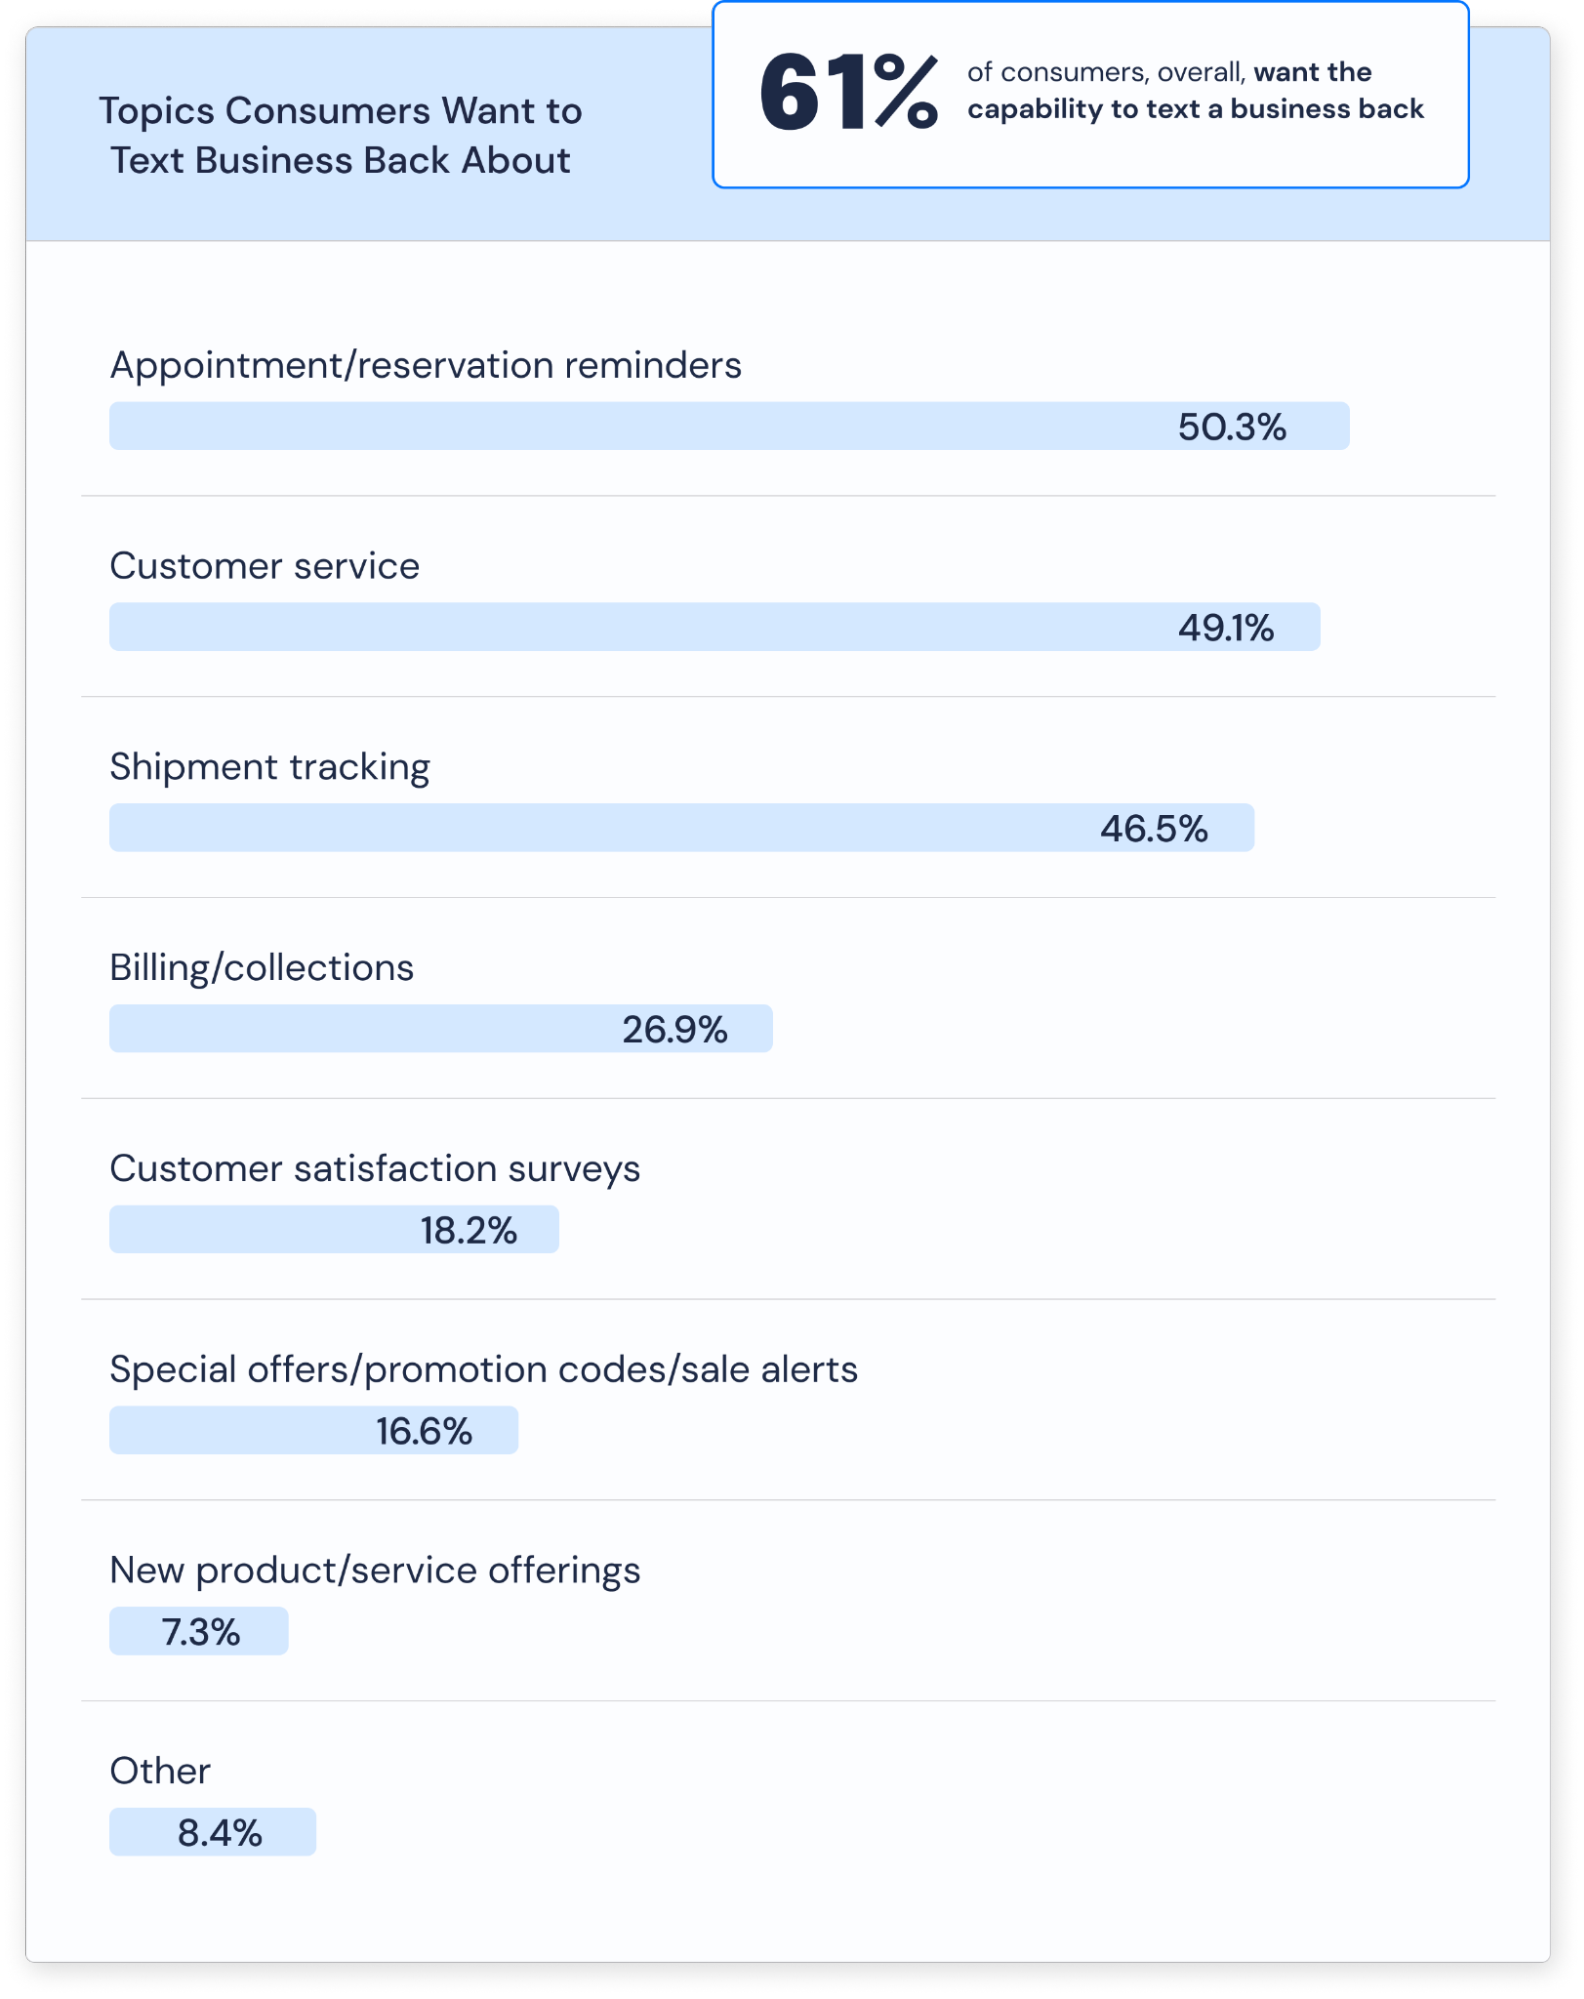The height and width of the screenshot is (1999, 1584).
Task: Click the 50.3% appointment reminders bar
Action: pos(729,427)
